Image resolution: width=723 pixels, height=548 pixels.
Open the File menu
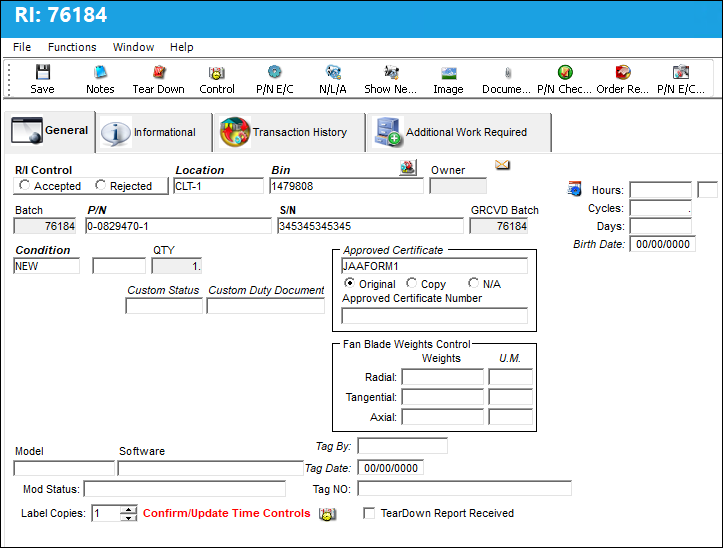click(x=22, y=47)
